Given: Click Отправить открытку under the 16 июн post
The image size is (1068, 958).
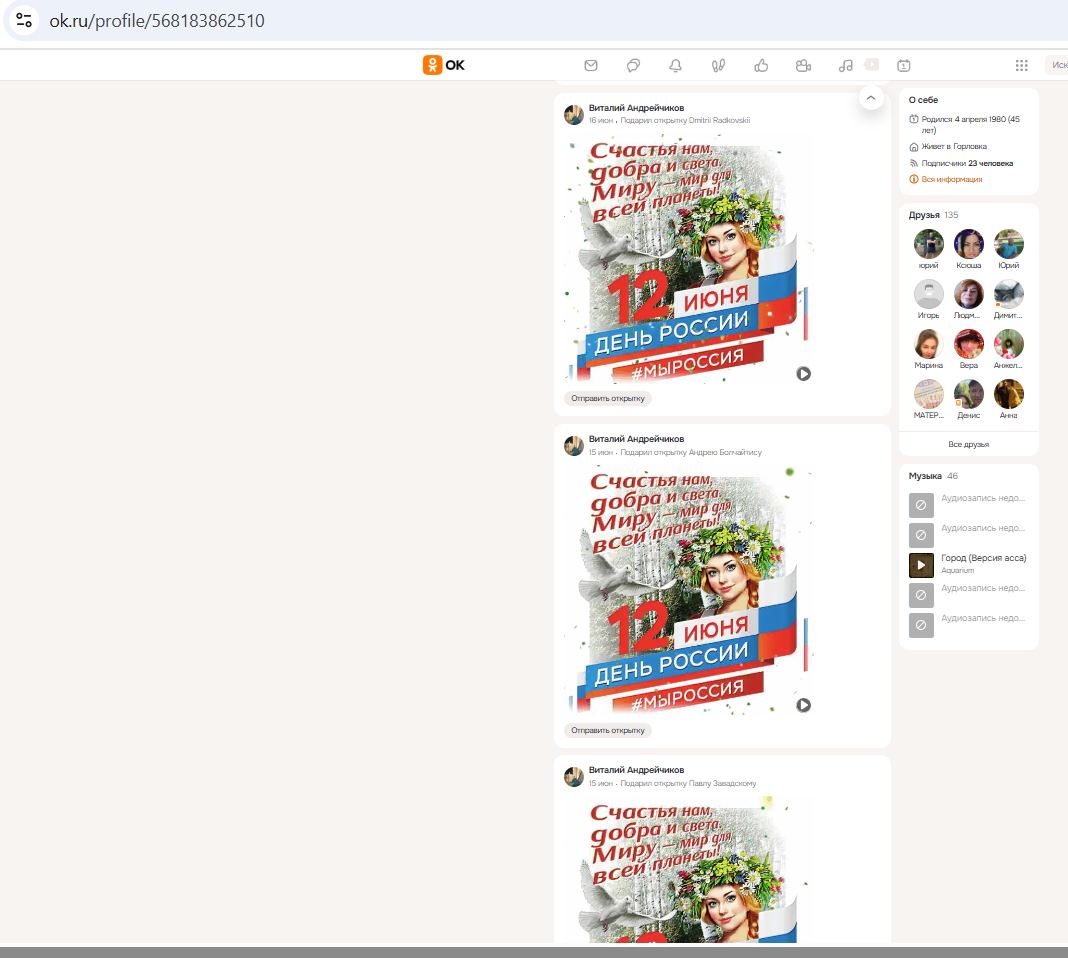Looking at the screenshot, I should (x=608, y=398).
